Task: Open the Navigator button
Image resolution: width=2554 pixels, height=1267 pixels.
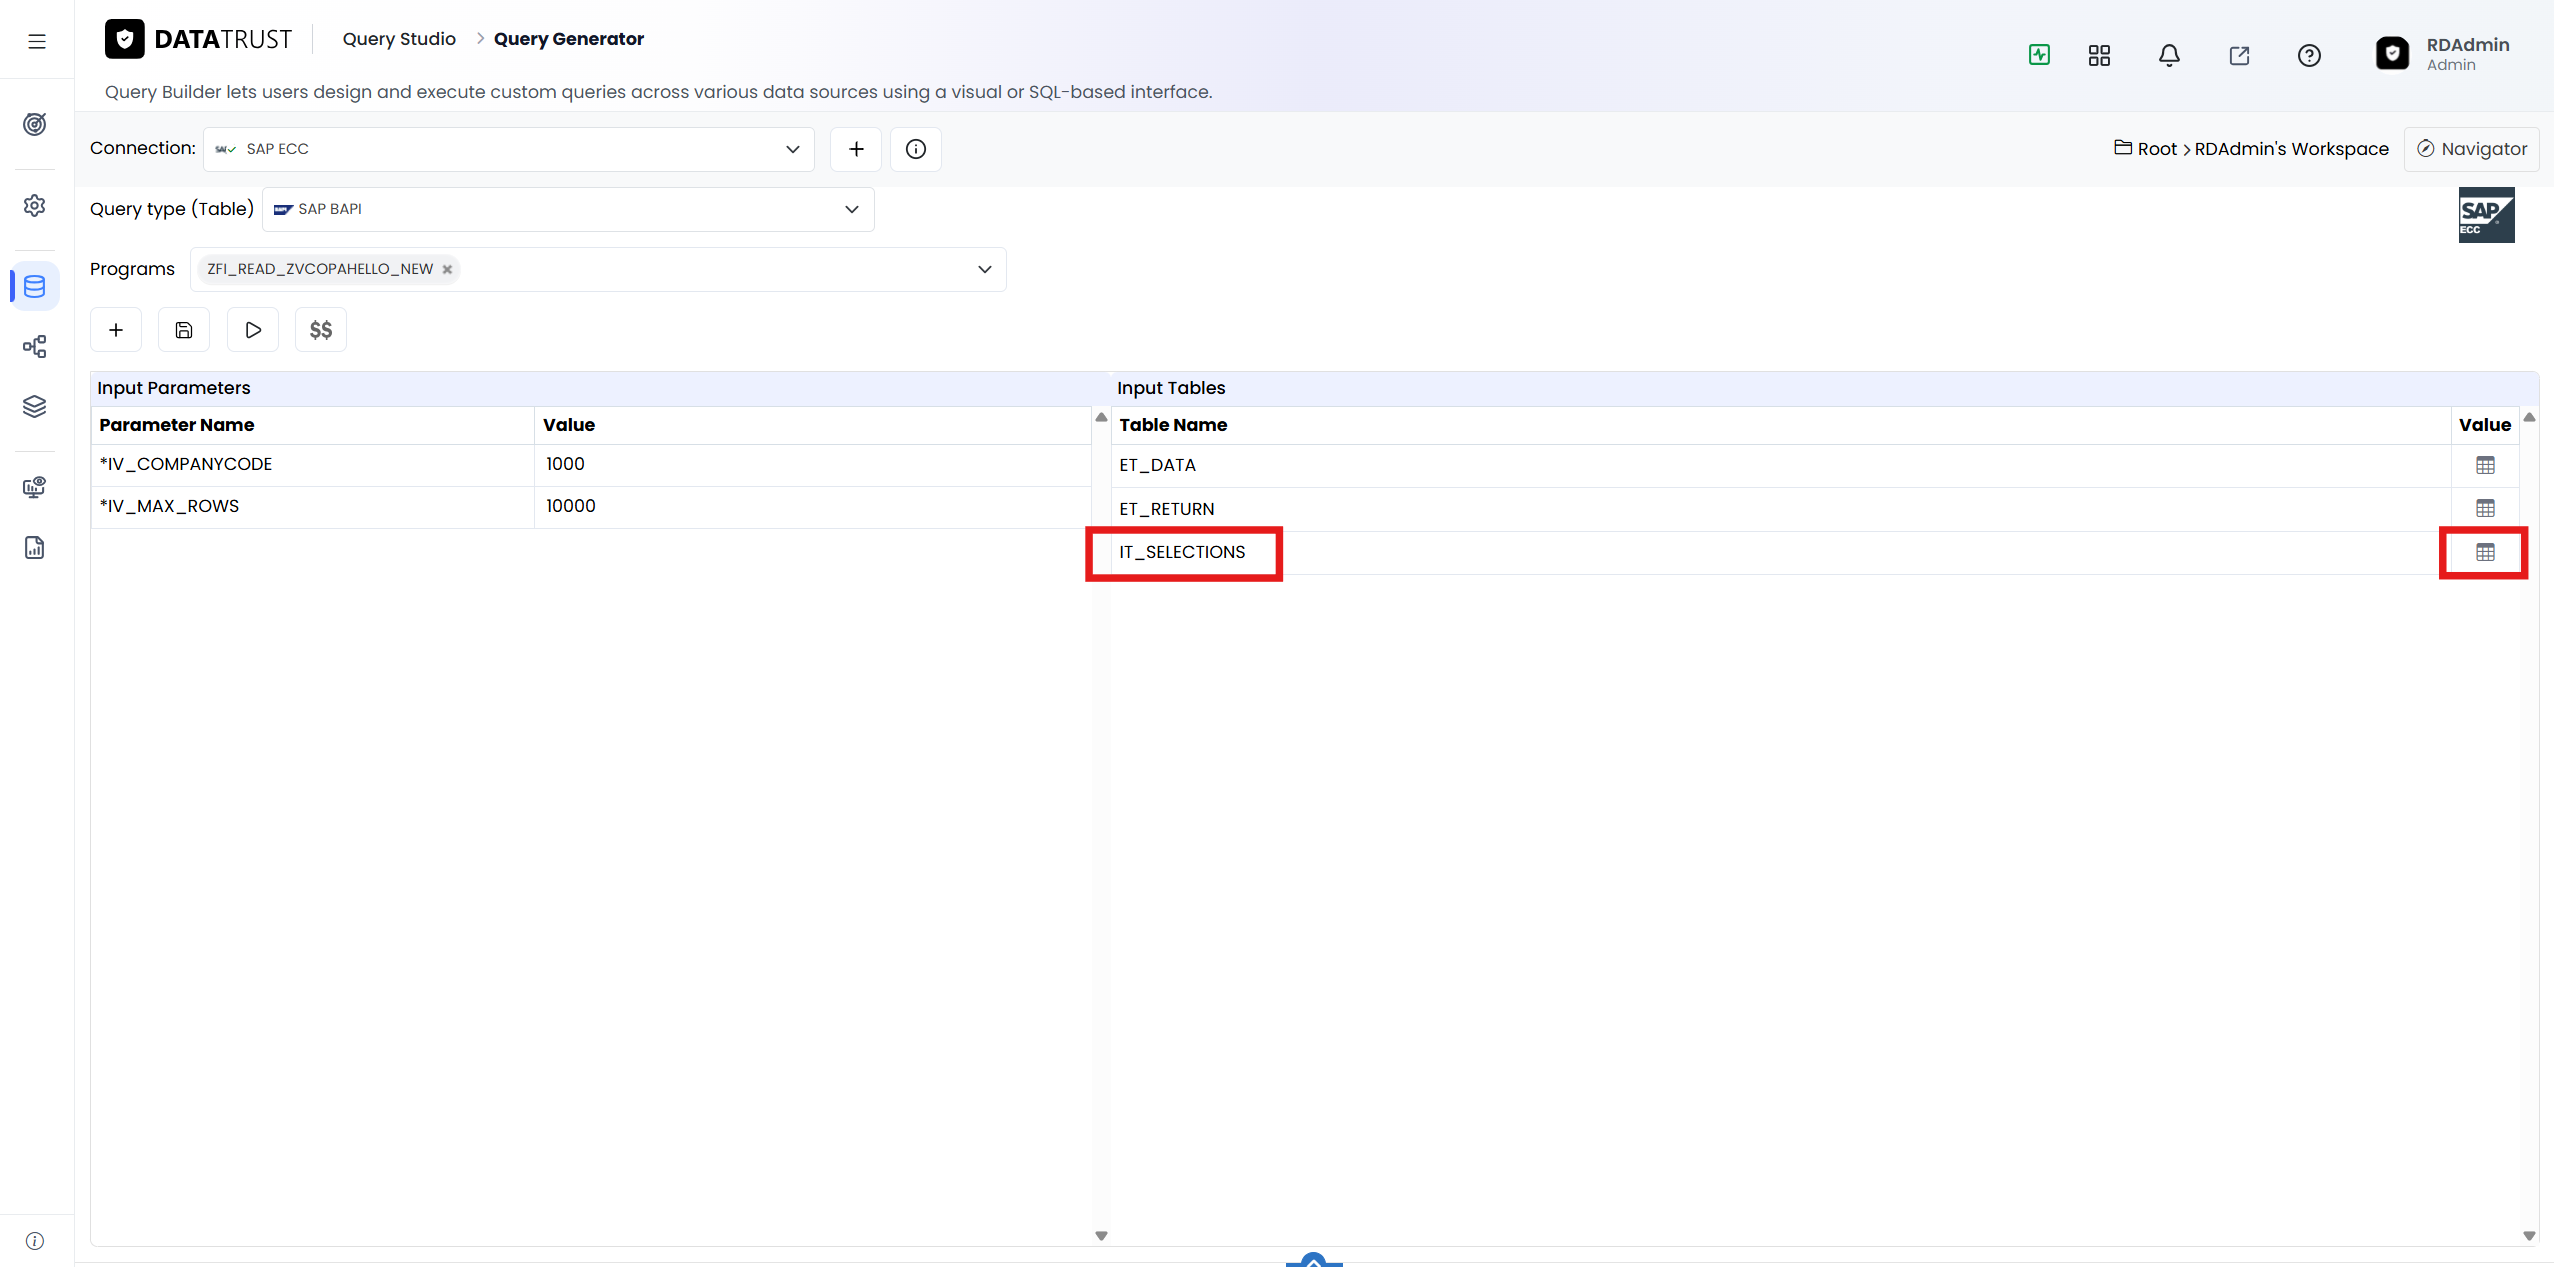Action: tap(2471, 149)
